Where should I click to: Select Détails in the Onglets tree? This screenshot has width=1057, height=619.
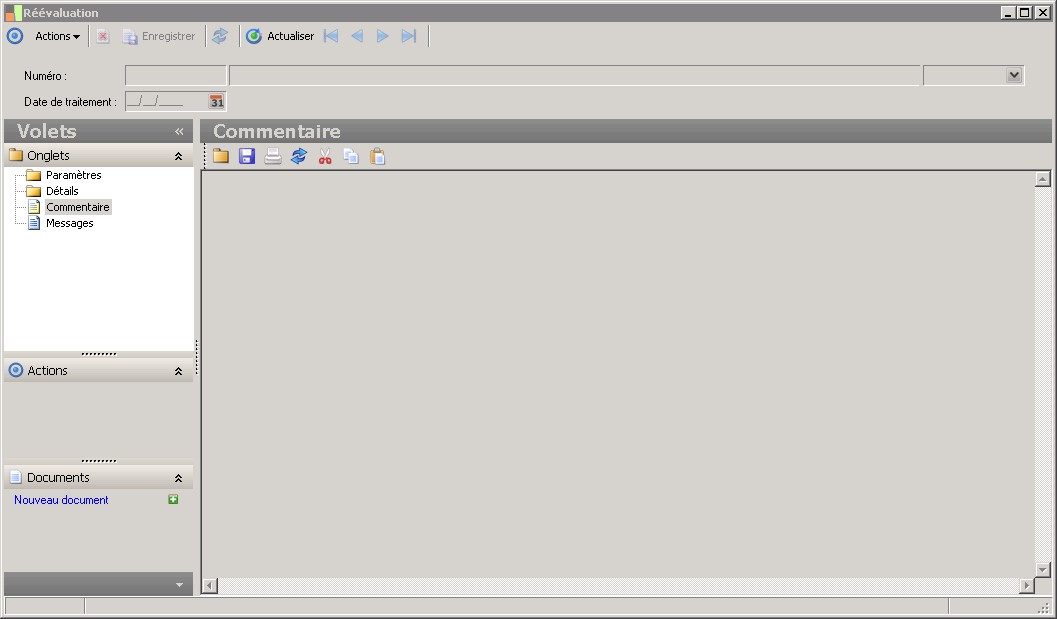coord(62,191)
